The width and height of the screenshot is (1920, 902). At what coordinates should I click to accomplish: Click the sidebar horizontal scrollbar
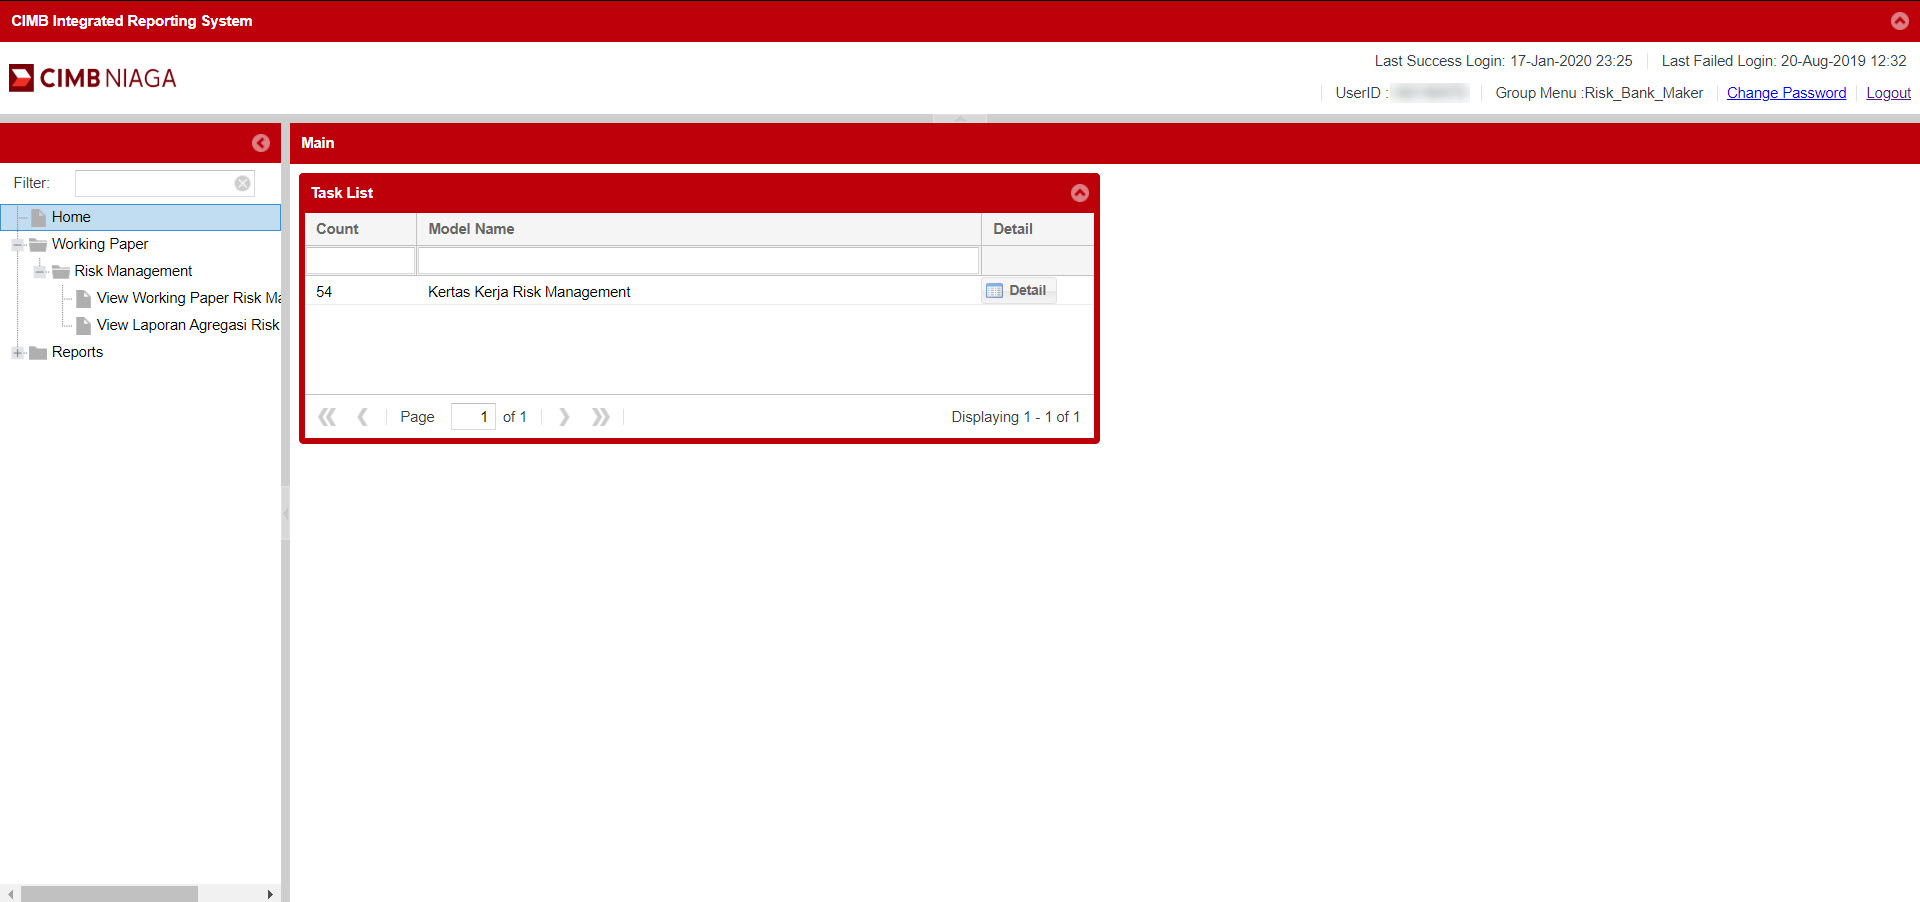(x=110, y=893)
